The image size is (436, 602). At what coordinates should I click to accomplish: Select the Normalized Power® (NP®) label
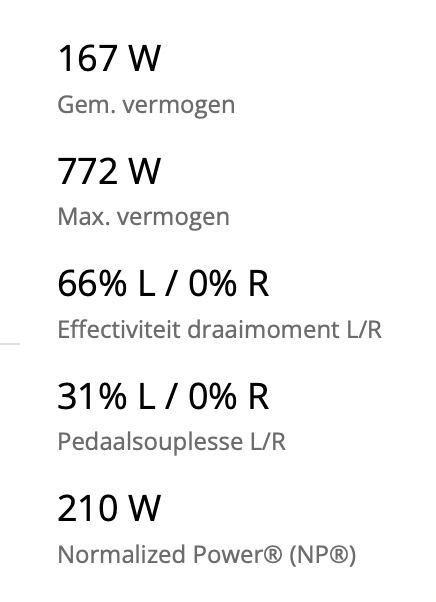207,555
